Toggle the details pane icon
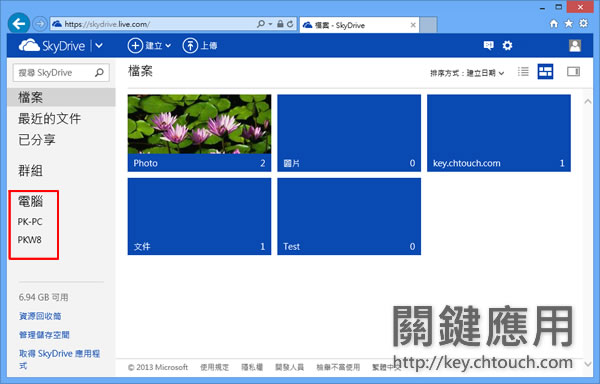This screenshot has height=384, width=600. tap(573, 72)
